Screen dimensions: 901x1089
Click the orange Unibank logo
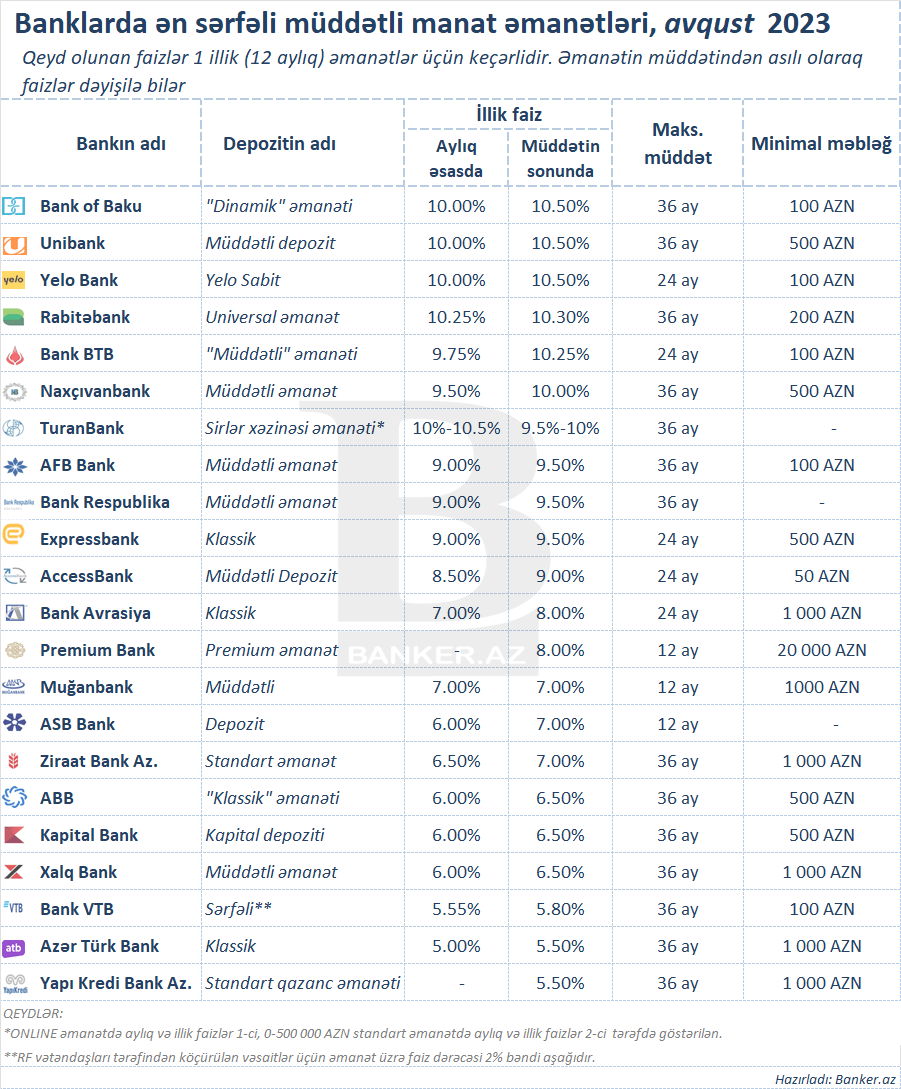(x=14, y=244)
